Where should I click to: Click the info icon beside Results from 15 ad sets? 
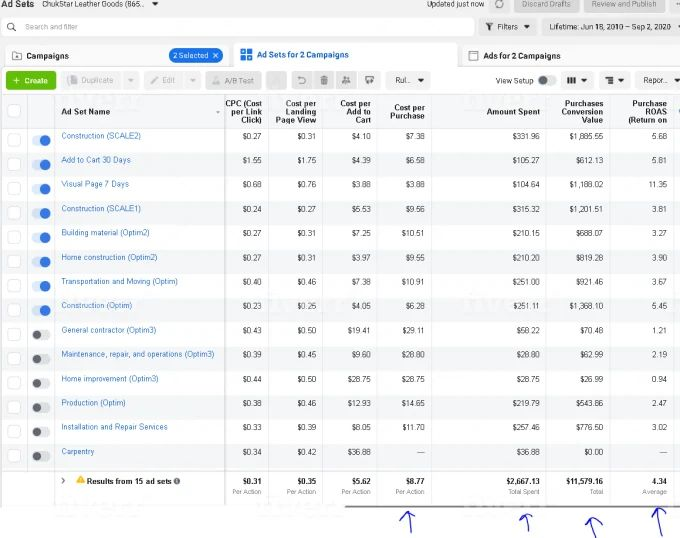coord(177,481)
